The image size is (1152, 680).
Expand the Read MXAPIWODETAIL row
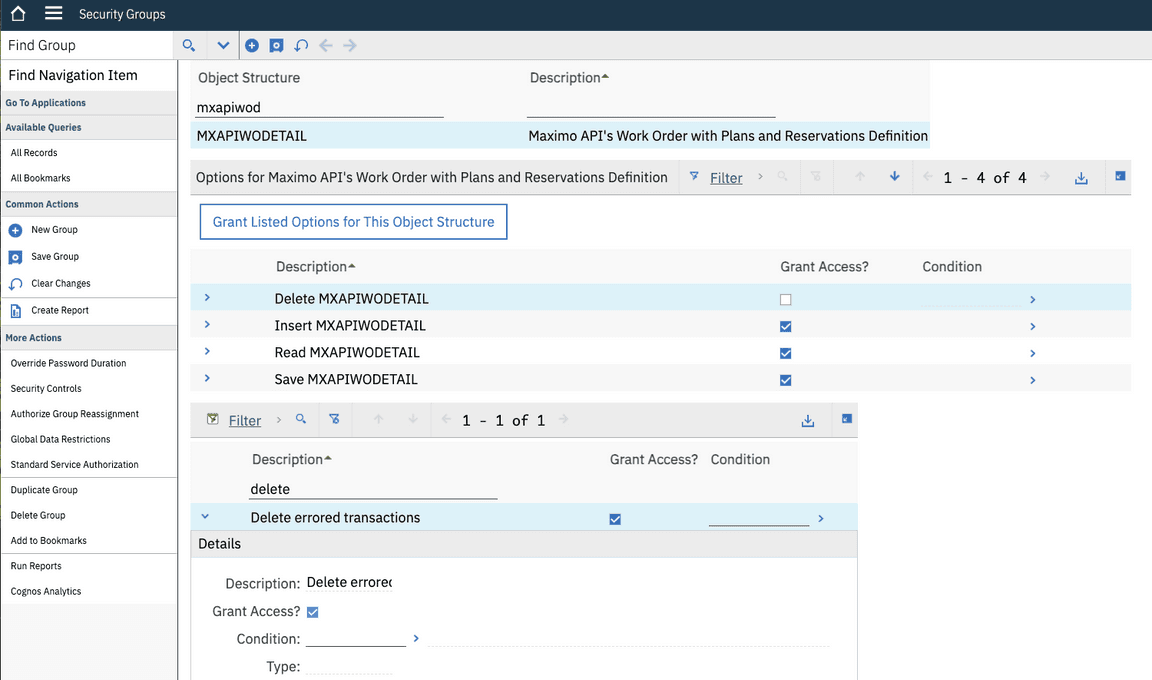tap(207, 352)
